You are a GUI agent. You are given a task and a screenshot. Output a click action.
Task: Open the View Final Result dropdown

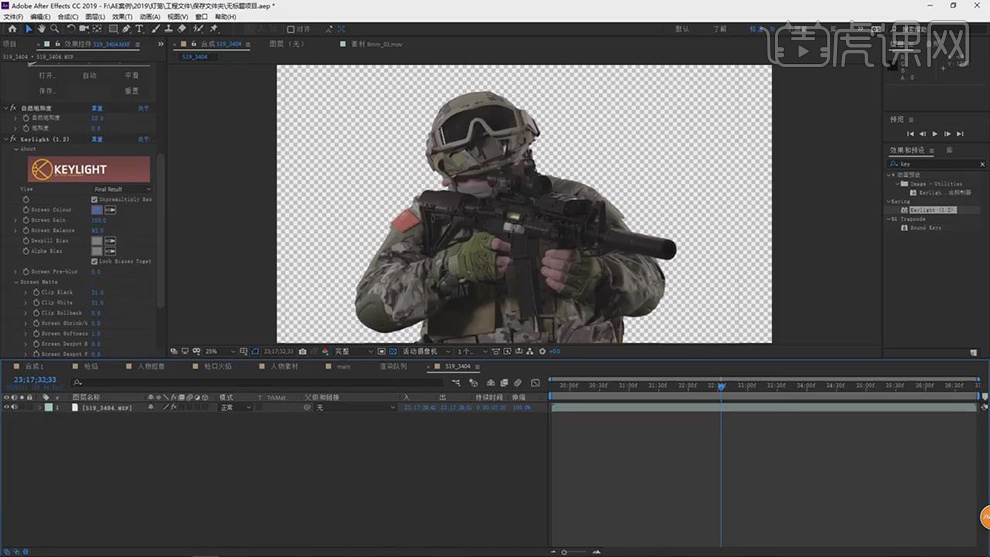tap(121, 189)
